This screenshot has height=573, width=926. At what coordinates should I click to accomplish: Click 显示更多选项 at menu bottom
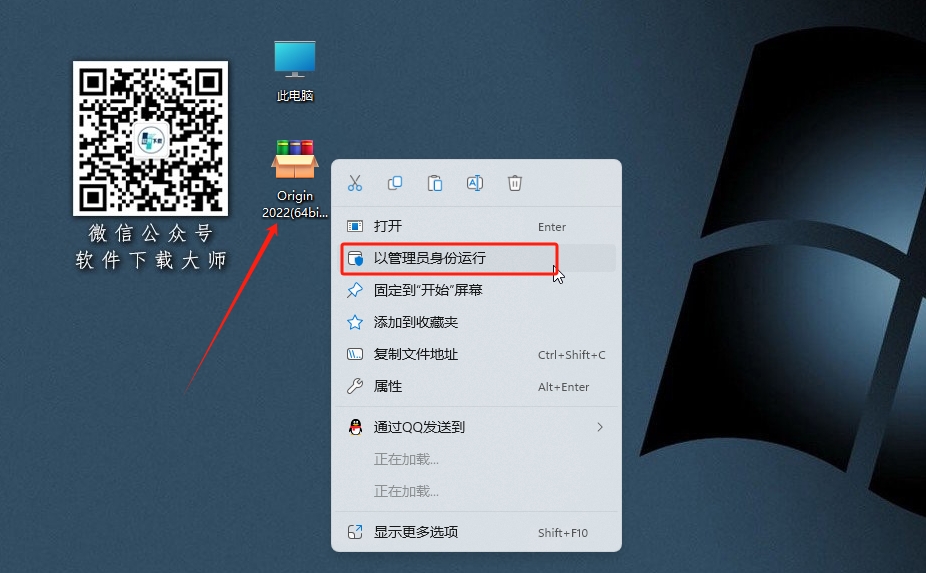[x=477, y=532]
